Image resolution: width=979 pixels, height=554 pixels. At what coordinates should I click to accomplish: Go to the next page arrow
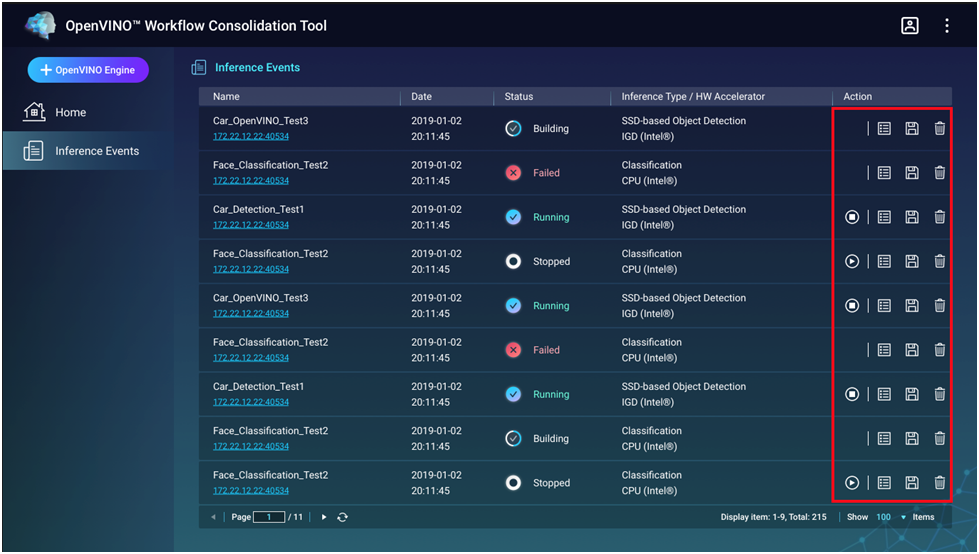323,517
